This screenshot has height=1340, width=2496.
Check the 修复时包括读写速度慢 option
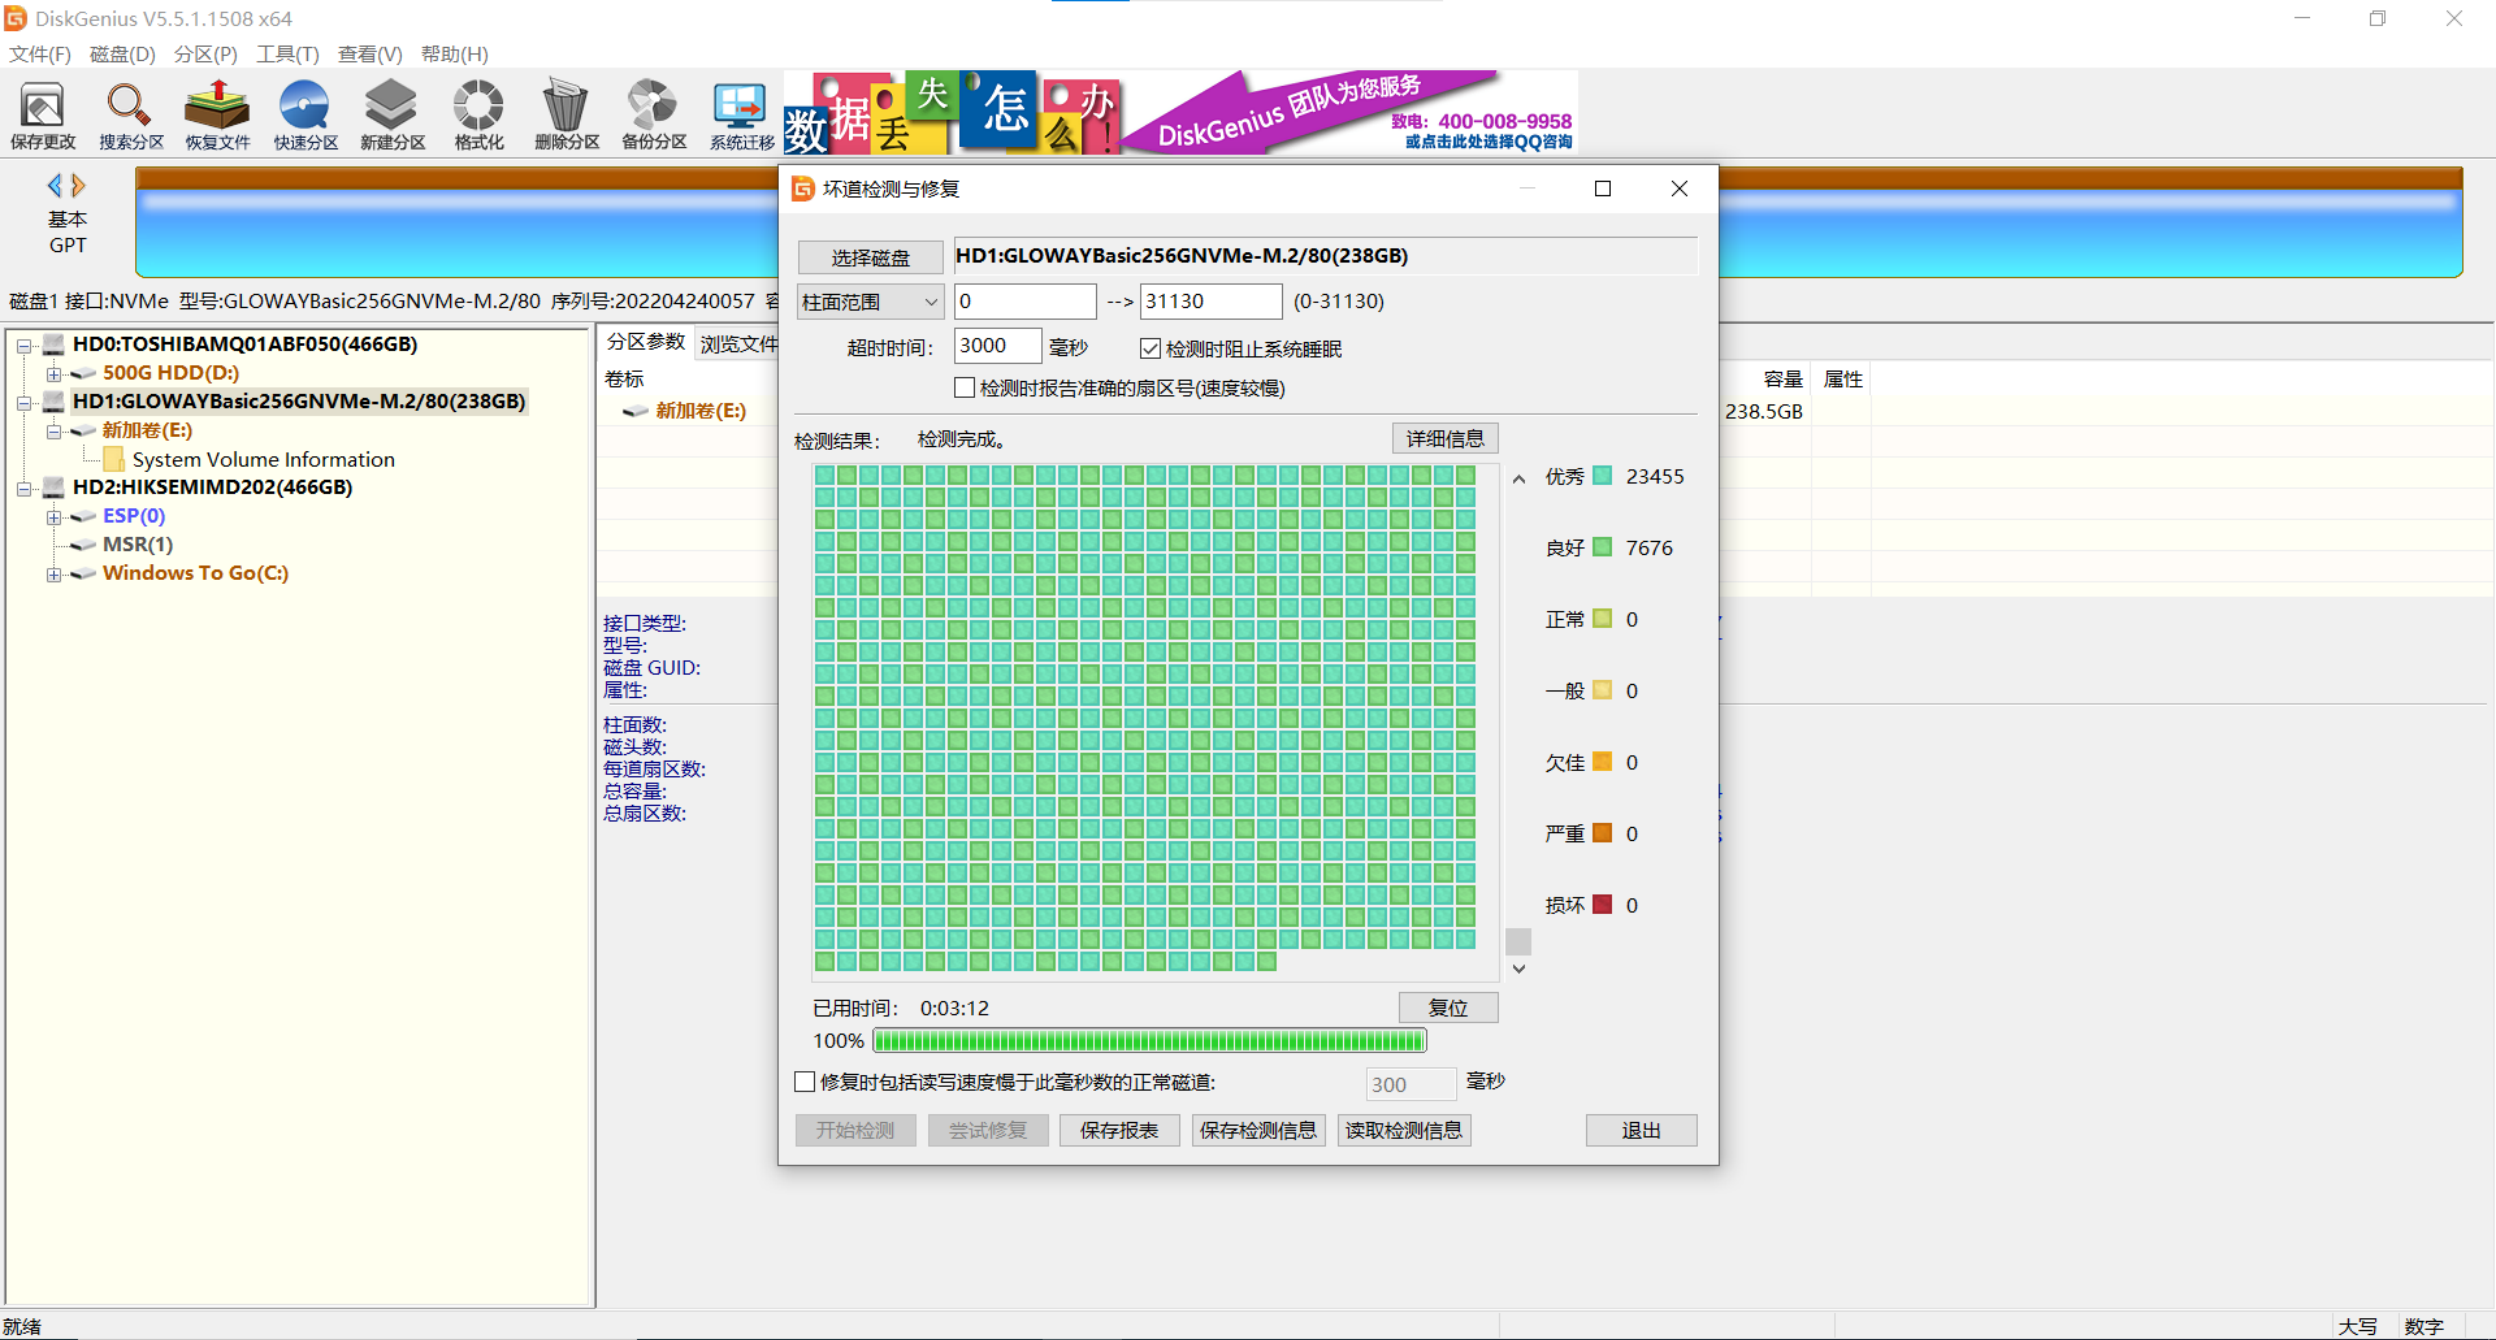point(803,1082)
